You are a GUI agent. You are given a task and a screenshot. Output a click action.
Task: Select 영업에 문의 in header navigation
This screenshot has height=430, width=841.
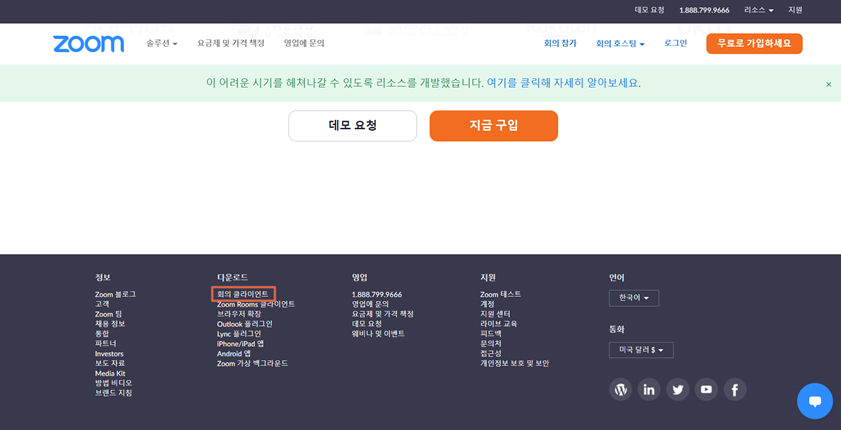point(304,43)
